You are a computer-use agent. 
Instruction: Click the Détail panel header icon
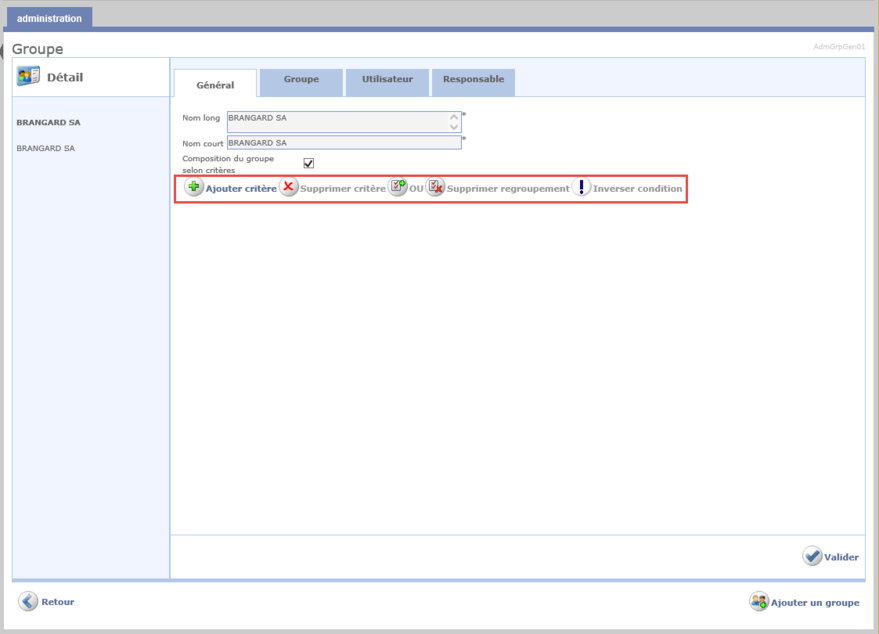tap(28, 77)
